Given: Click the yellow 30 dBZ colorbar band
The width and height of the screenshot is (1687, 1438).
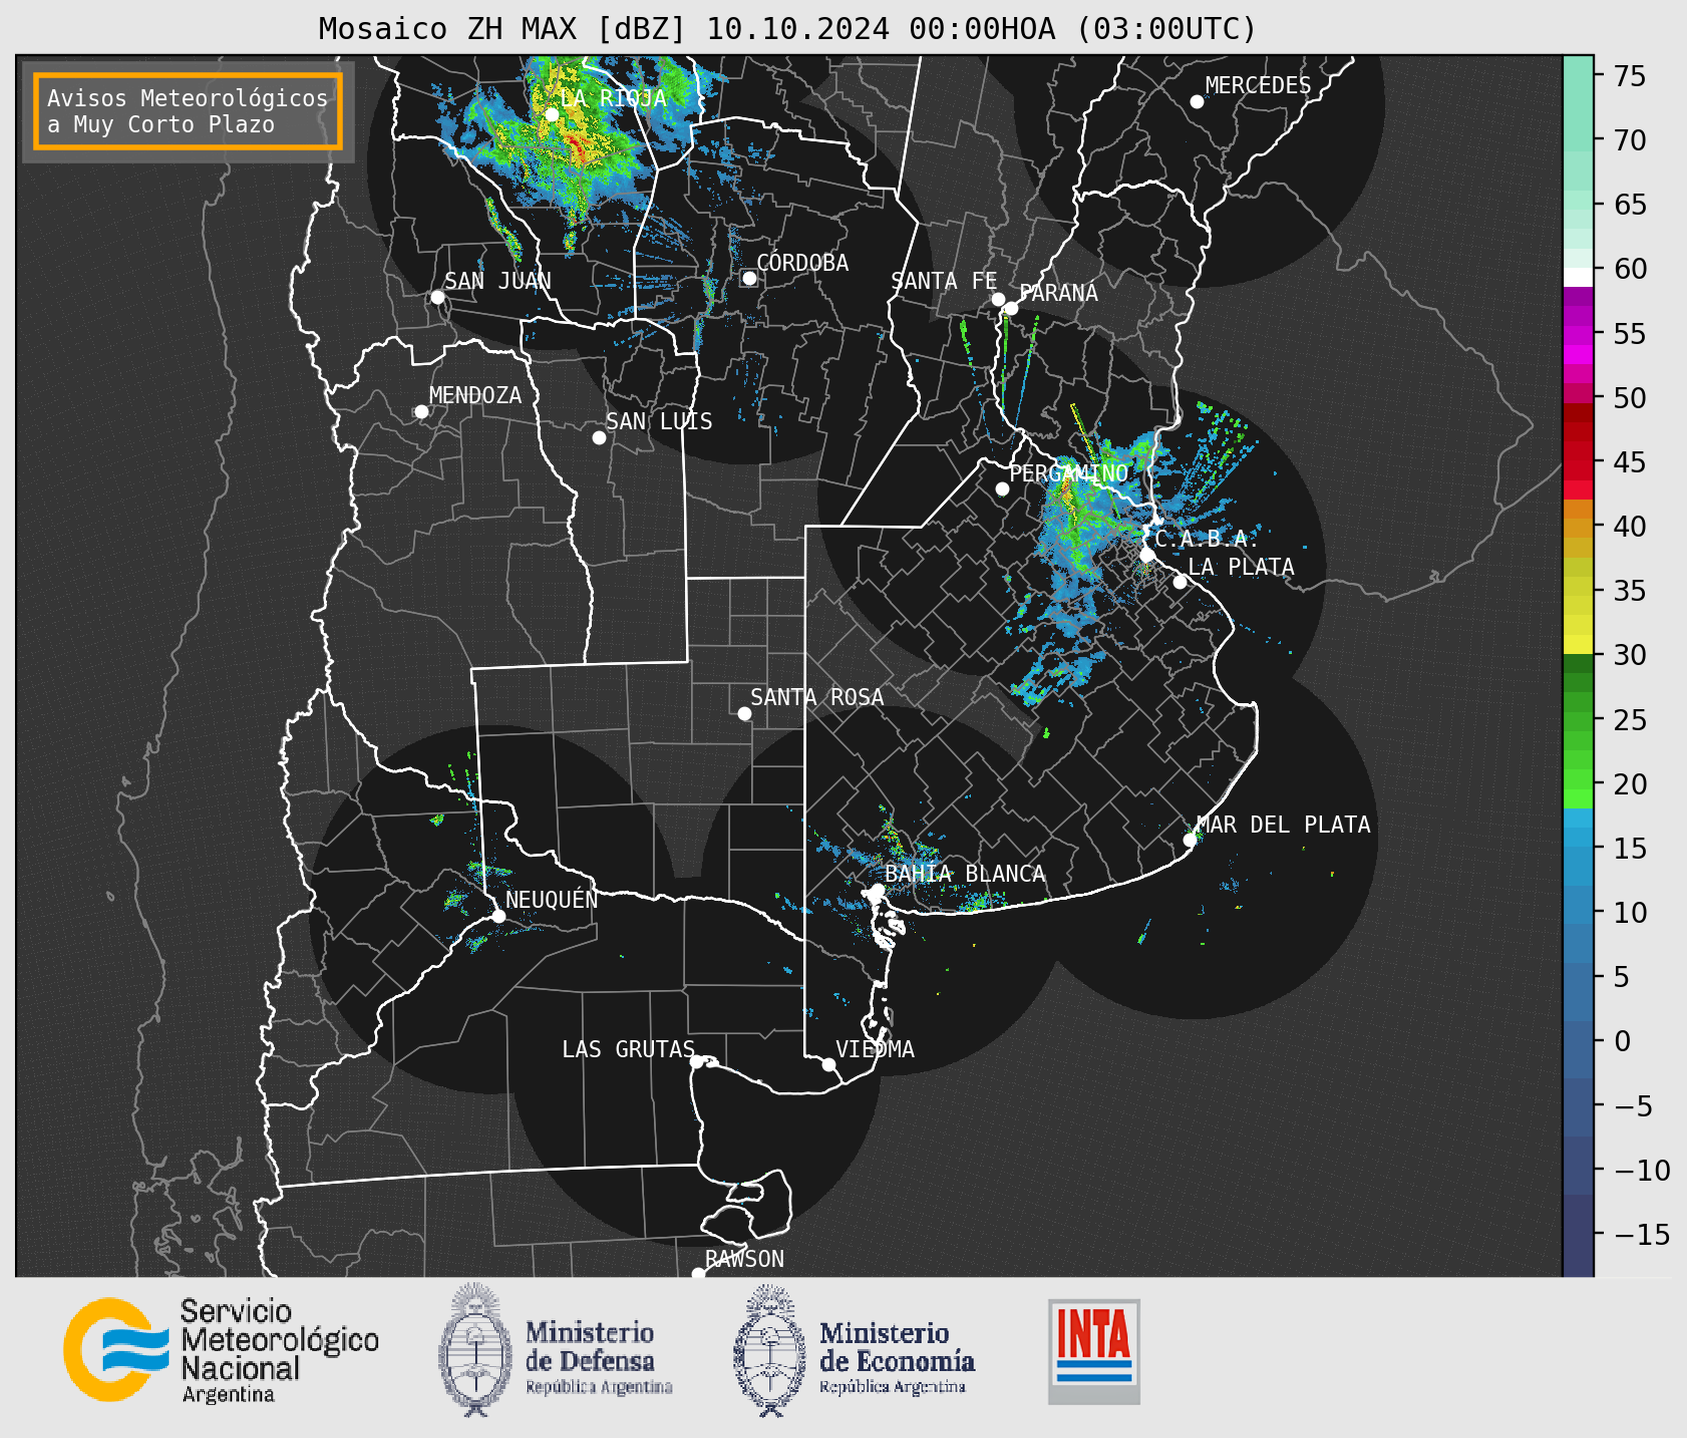Looking at the screenshot, I should click(x=1578, y=645).
